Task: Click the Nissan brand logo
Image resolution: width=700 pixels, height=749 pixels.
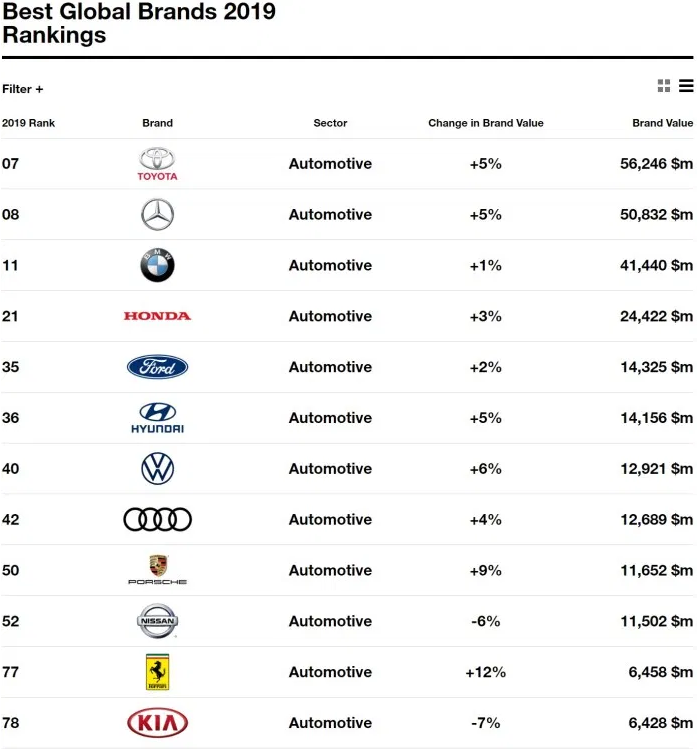Action: tap(157, 621)
